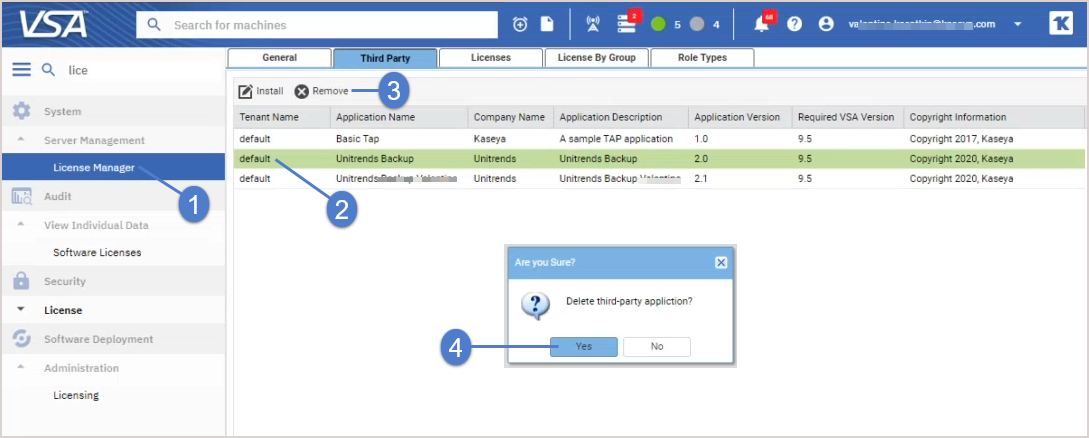Image resolution: width=1089 pixels, height=438 pixels.
Task: Click the search magnifier in machine search
Action: 154,25
